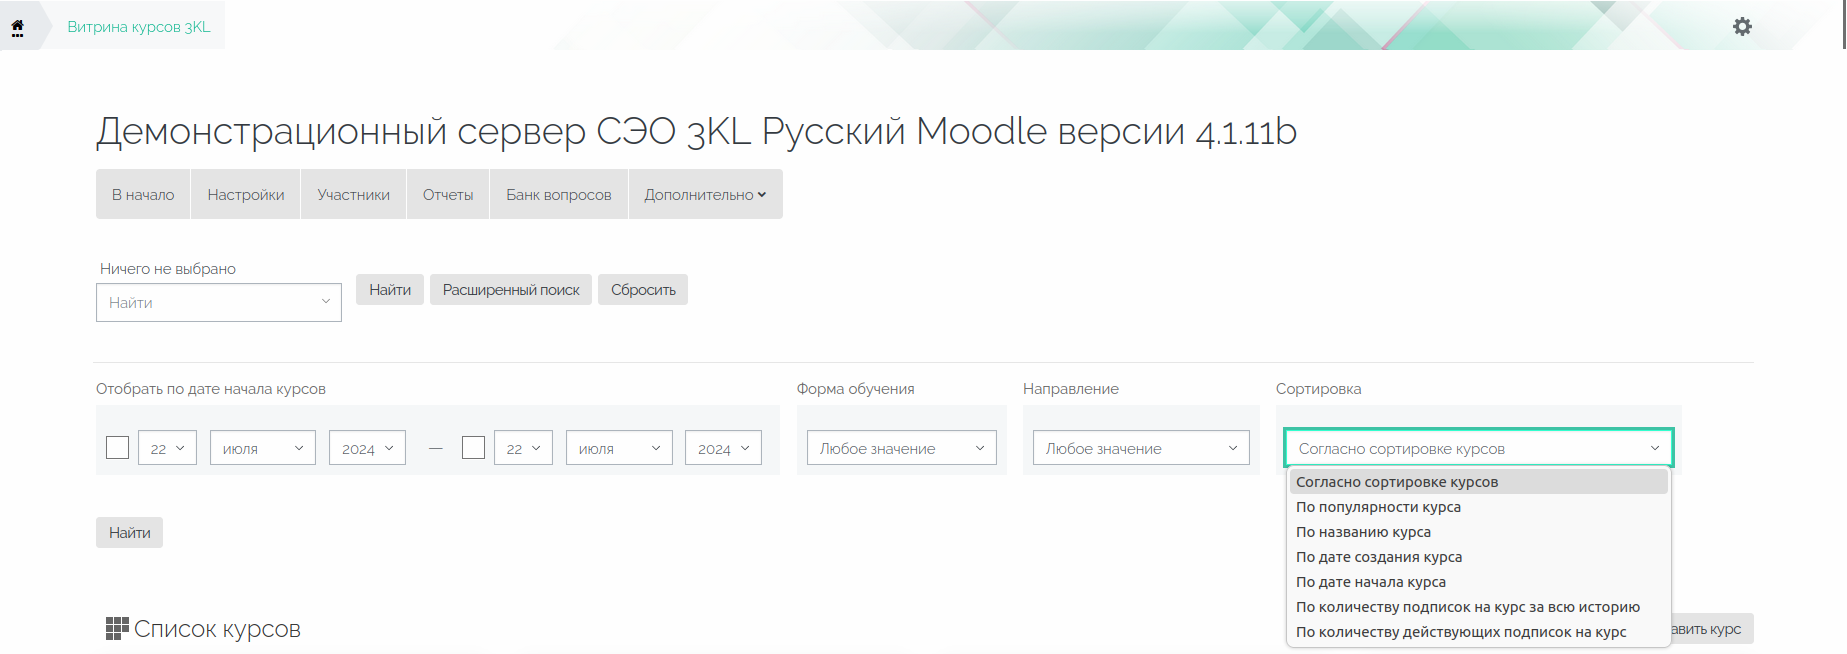The image size is (1847, 654).
Task: Open the Банк вопросов tab
Action: pos(559,194)
